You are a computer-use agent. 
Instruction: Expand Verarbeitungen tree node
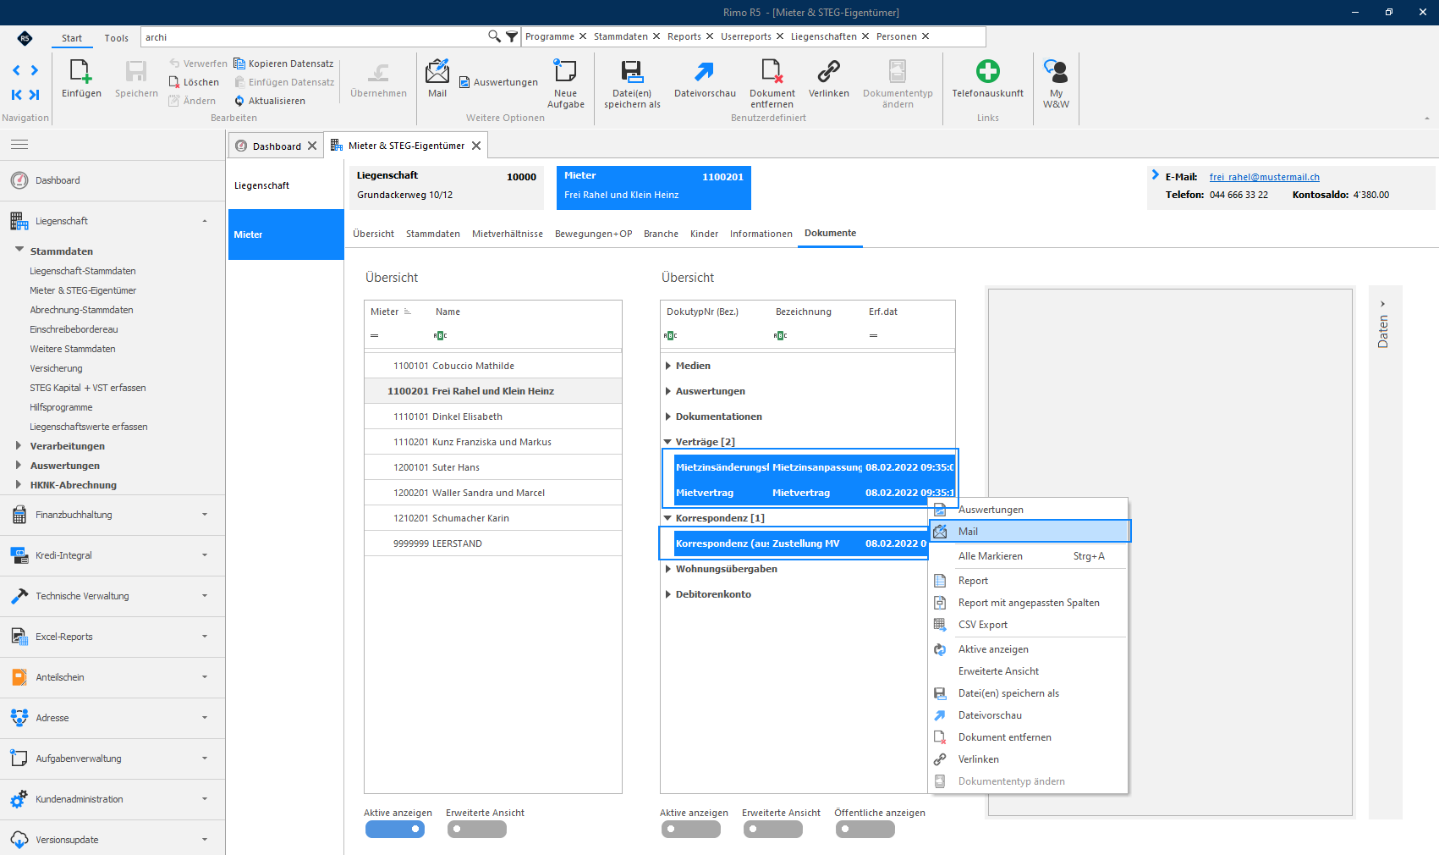coord(18,446)
